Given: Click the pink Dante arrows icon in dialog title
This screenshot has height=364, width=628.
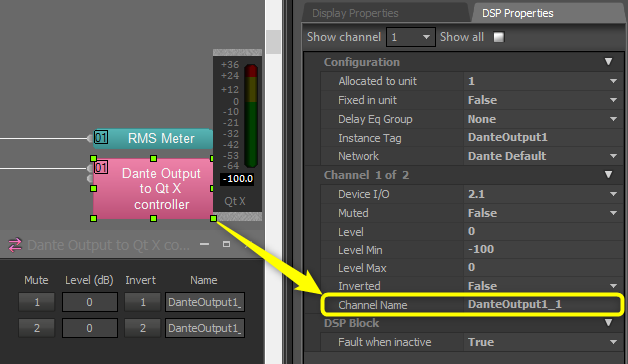Looking at the screenshot, I should [x=15, y=245].
